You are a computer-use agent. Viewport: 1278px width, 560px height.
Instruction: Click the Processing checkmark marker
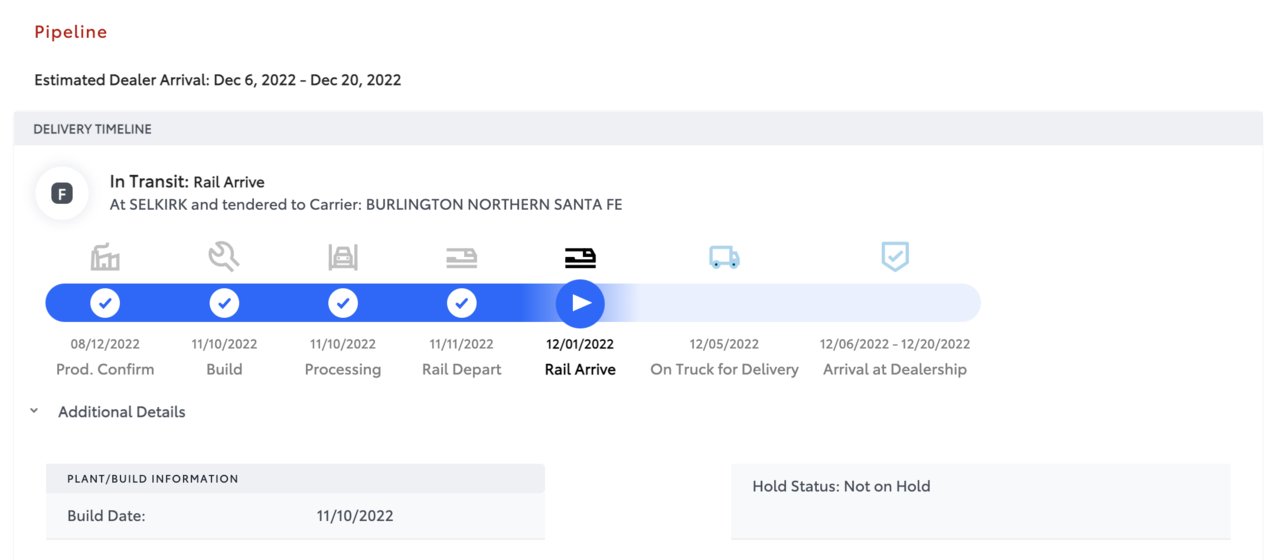pyautogui.click(x=343, y=302)
